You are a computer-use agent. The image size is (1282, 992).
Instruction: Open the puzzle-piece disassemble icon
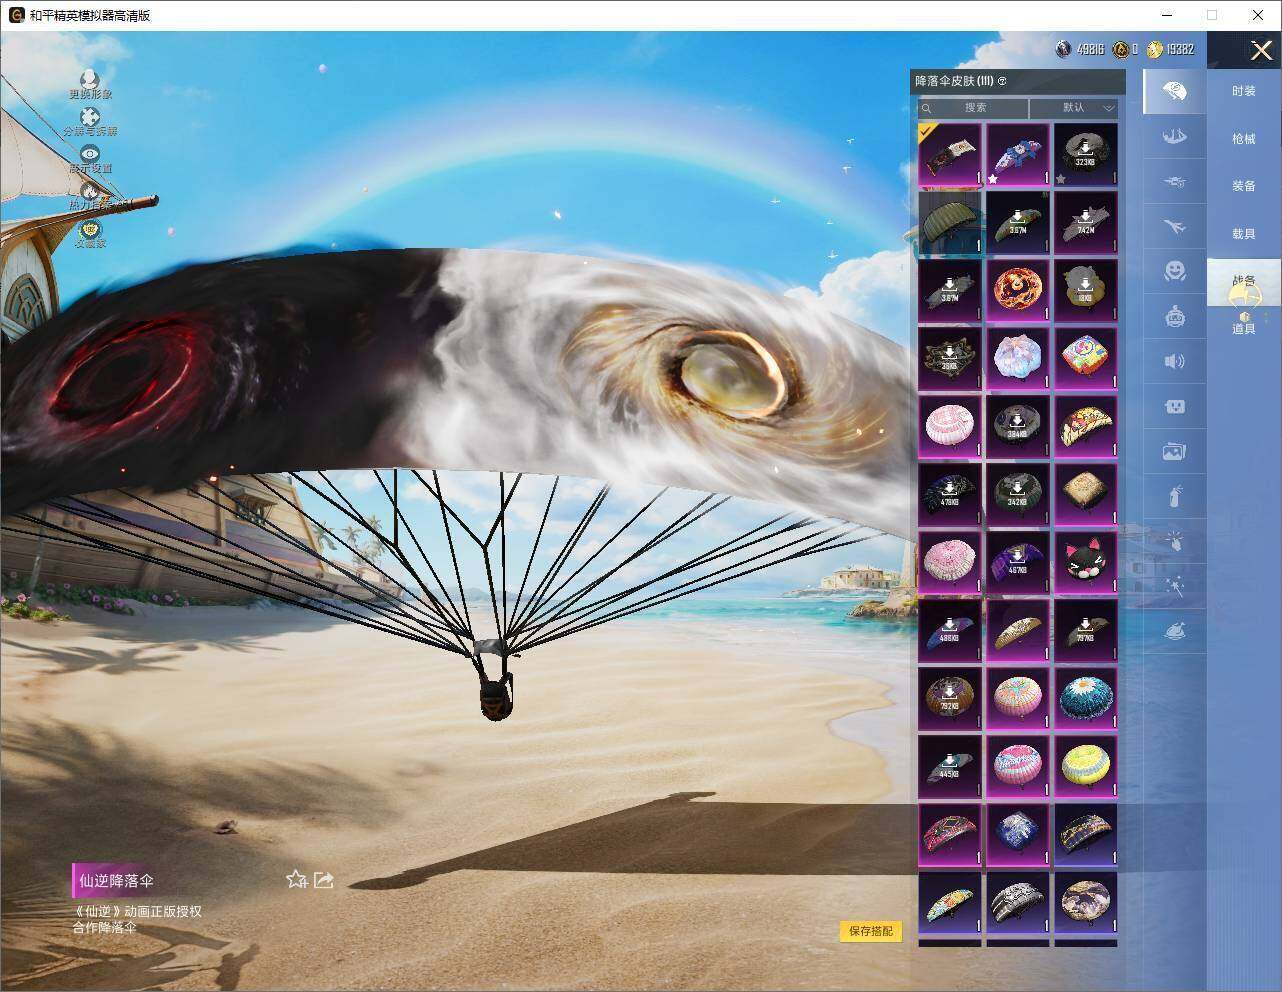[90, 118]
